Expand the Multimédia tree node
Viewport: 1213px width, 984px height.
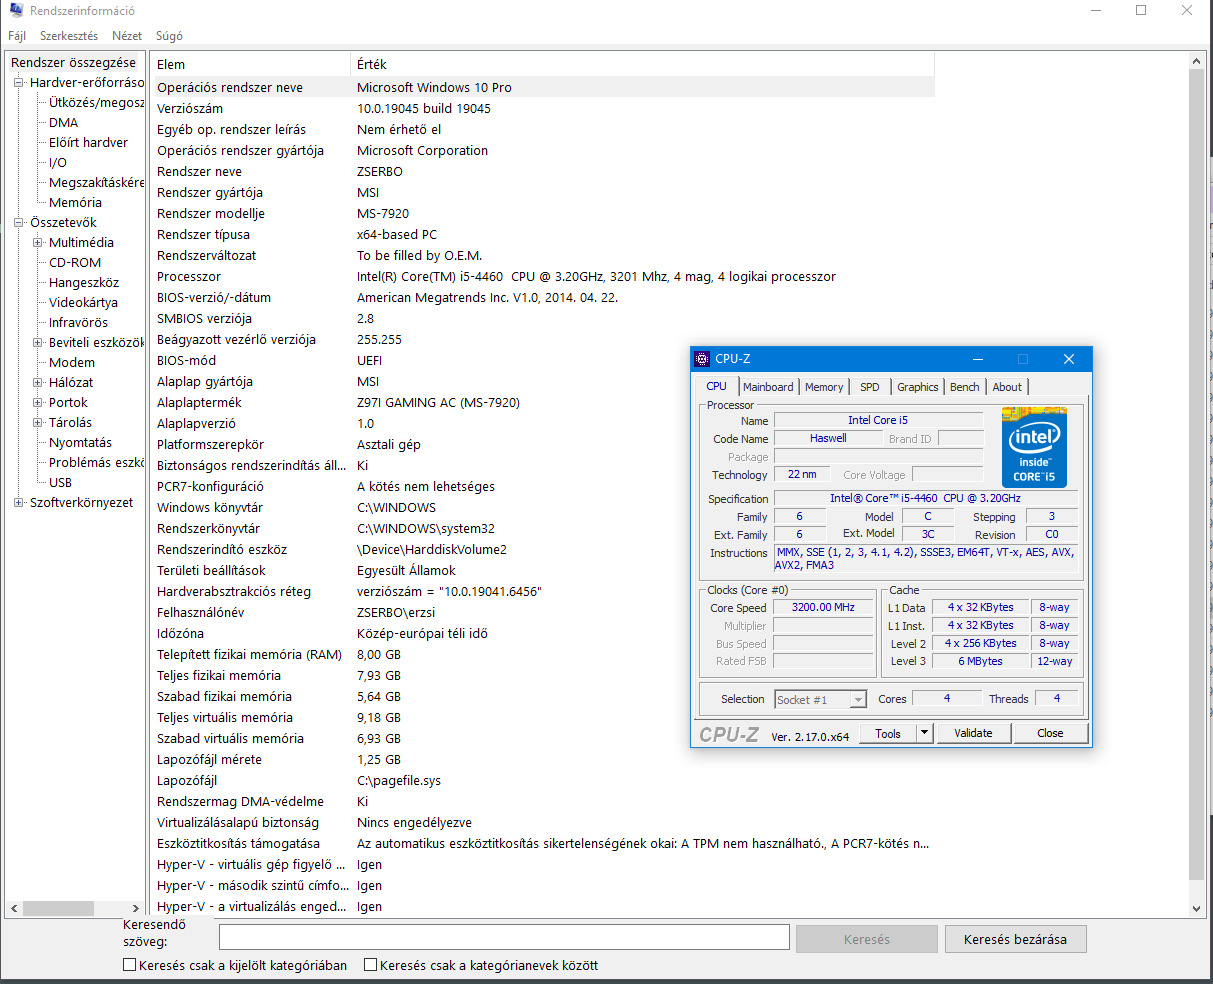click(38, 243)
